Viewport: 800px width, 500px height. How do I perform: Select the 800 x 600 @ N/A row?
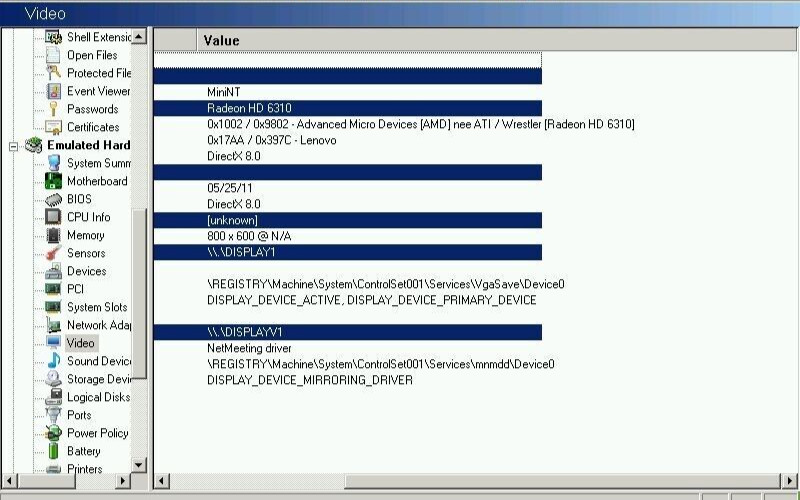point(347,236)
